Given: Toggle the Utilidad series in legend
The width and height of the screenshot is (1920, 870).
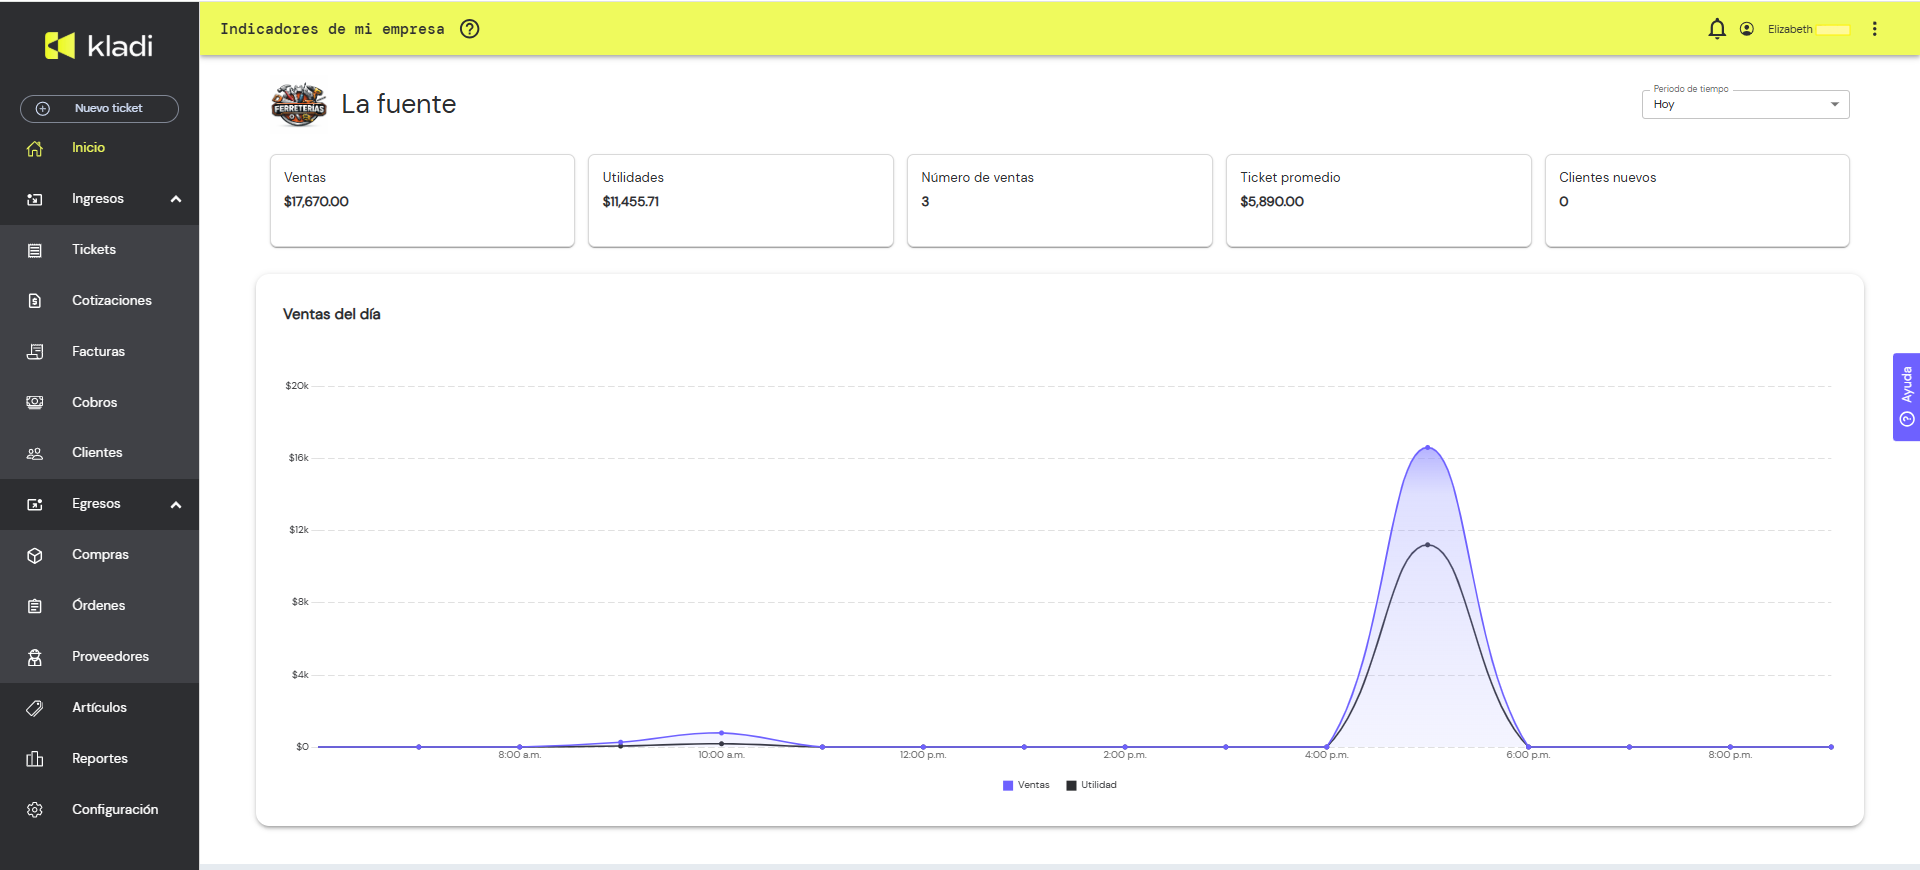Looking at the screenshot, I should point(1091,785).
